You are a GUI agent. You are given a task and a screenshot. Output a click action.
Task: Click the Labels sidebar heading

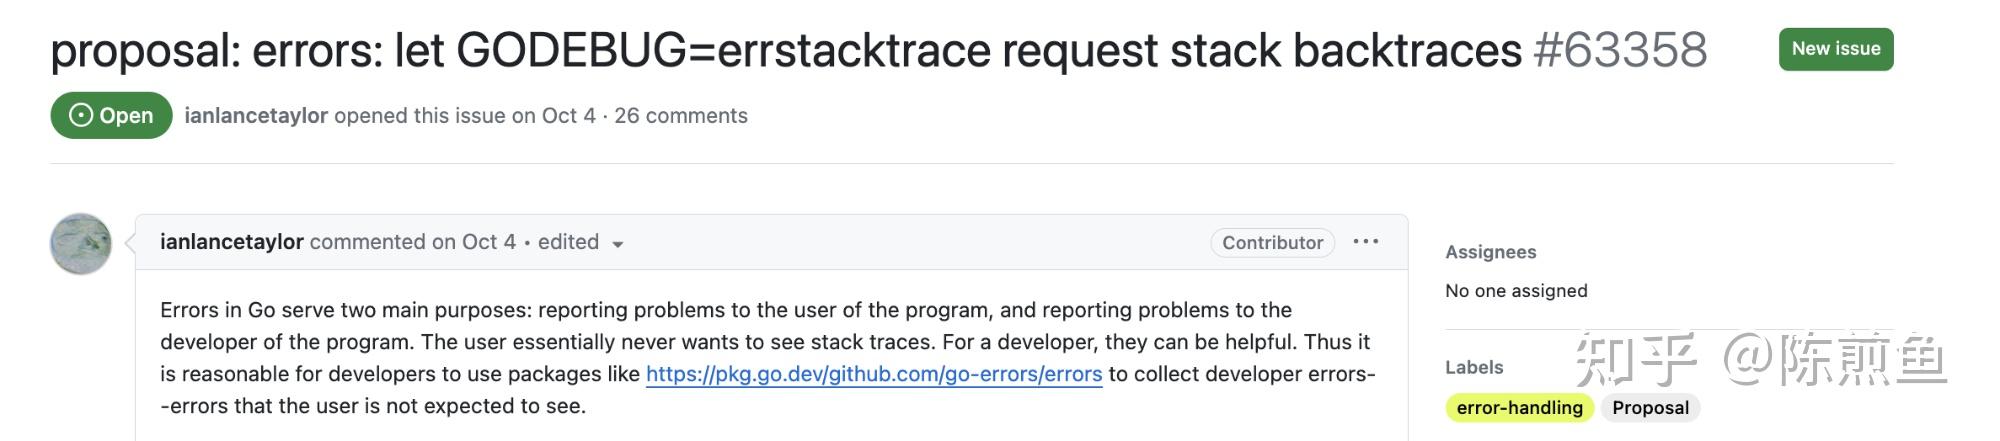[1474, 367]
